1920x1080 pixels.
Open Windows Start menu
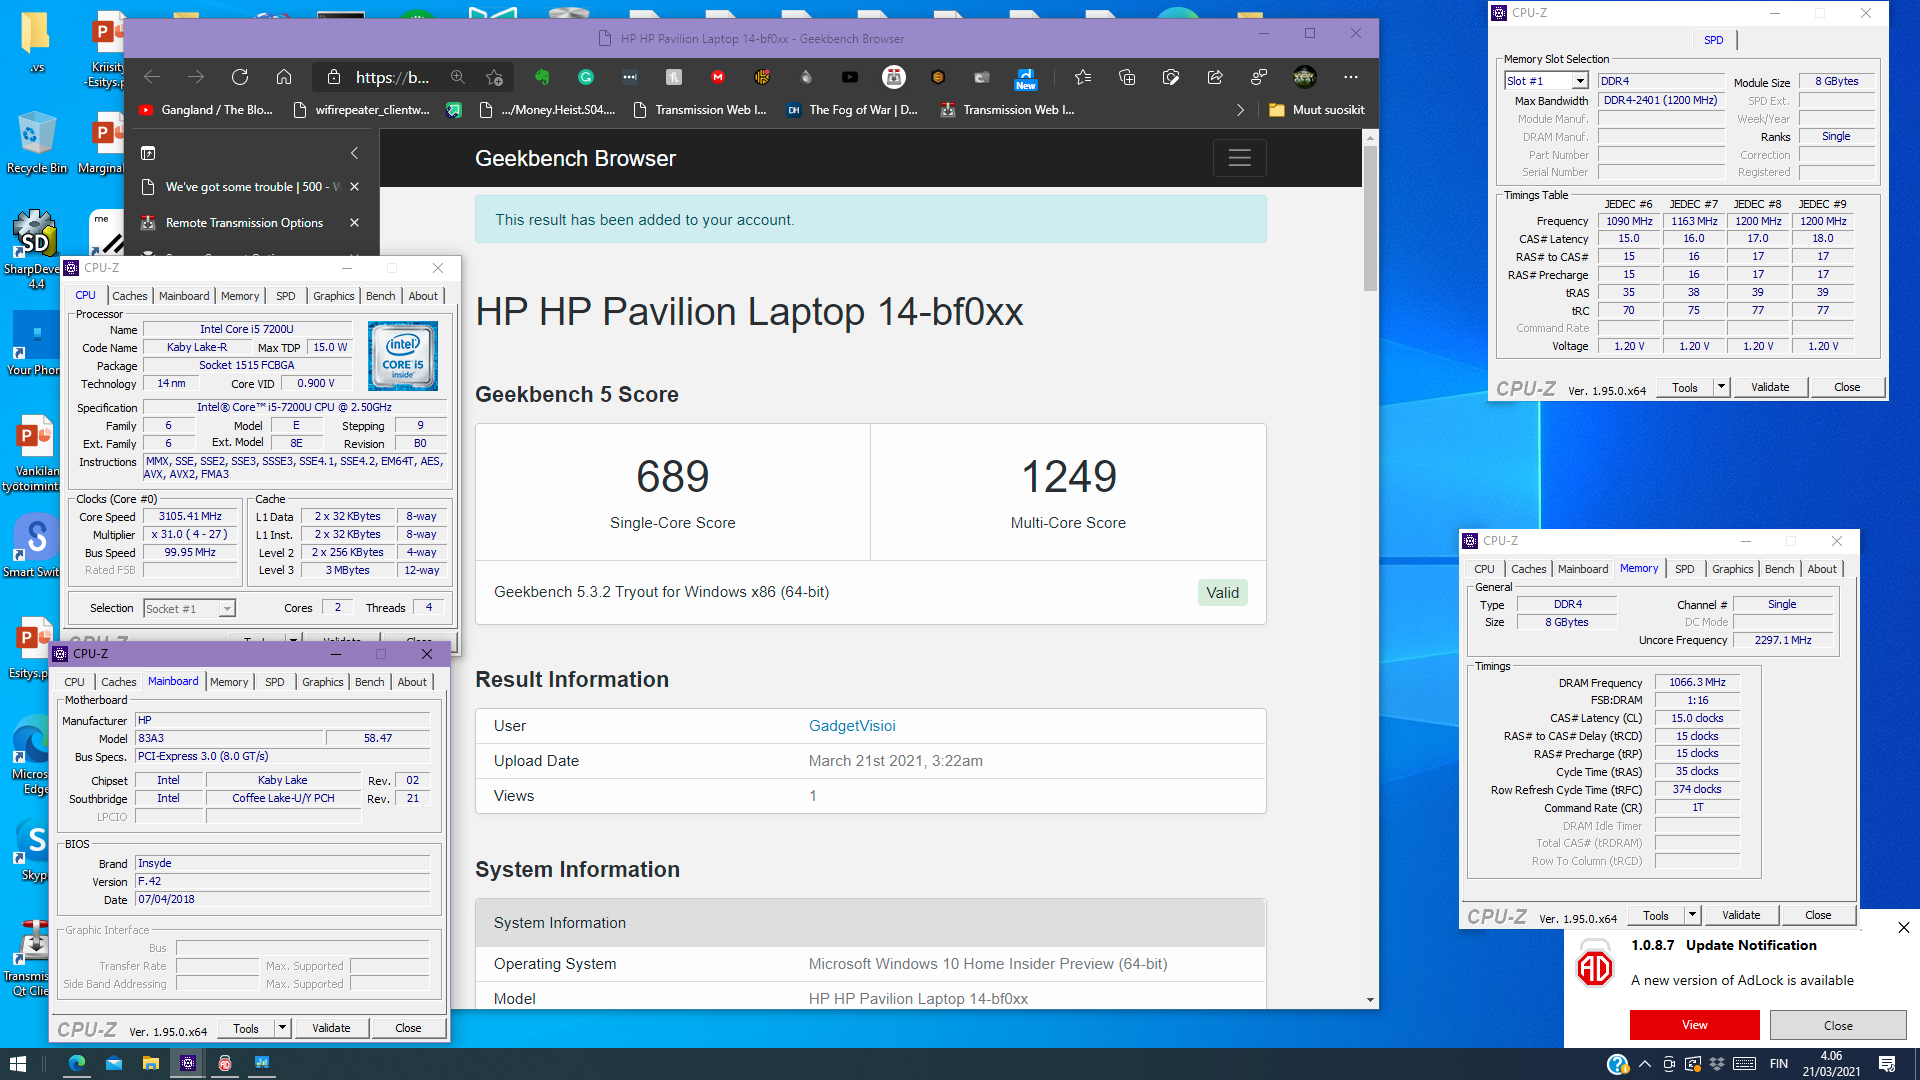[18, 1063]
